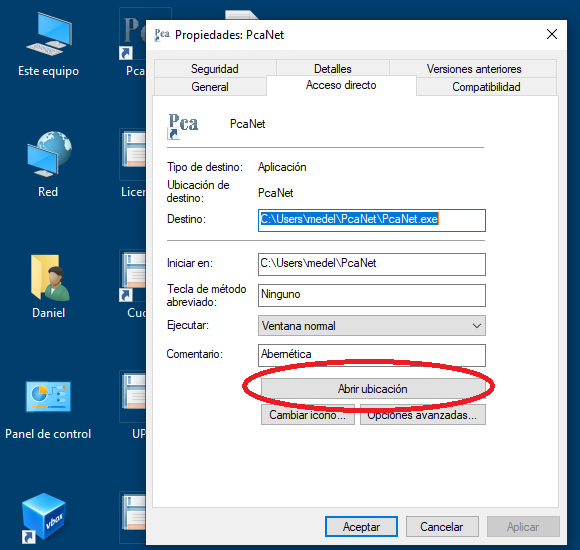Select the partially hidden Pca desktop shortcut
Image resolution: width=580 pixels, height=550 pixels.
(x=133, y=43)
